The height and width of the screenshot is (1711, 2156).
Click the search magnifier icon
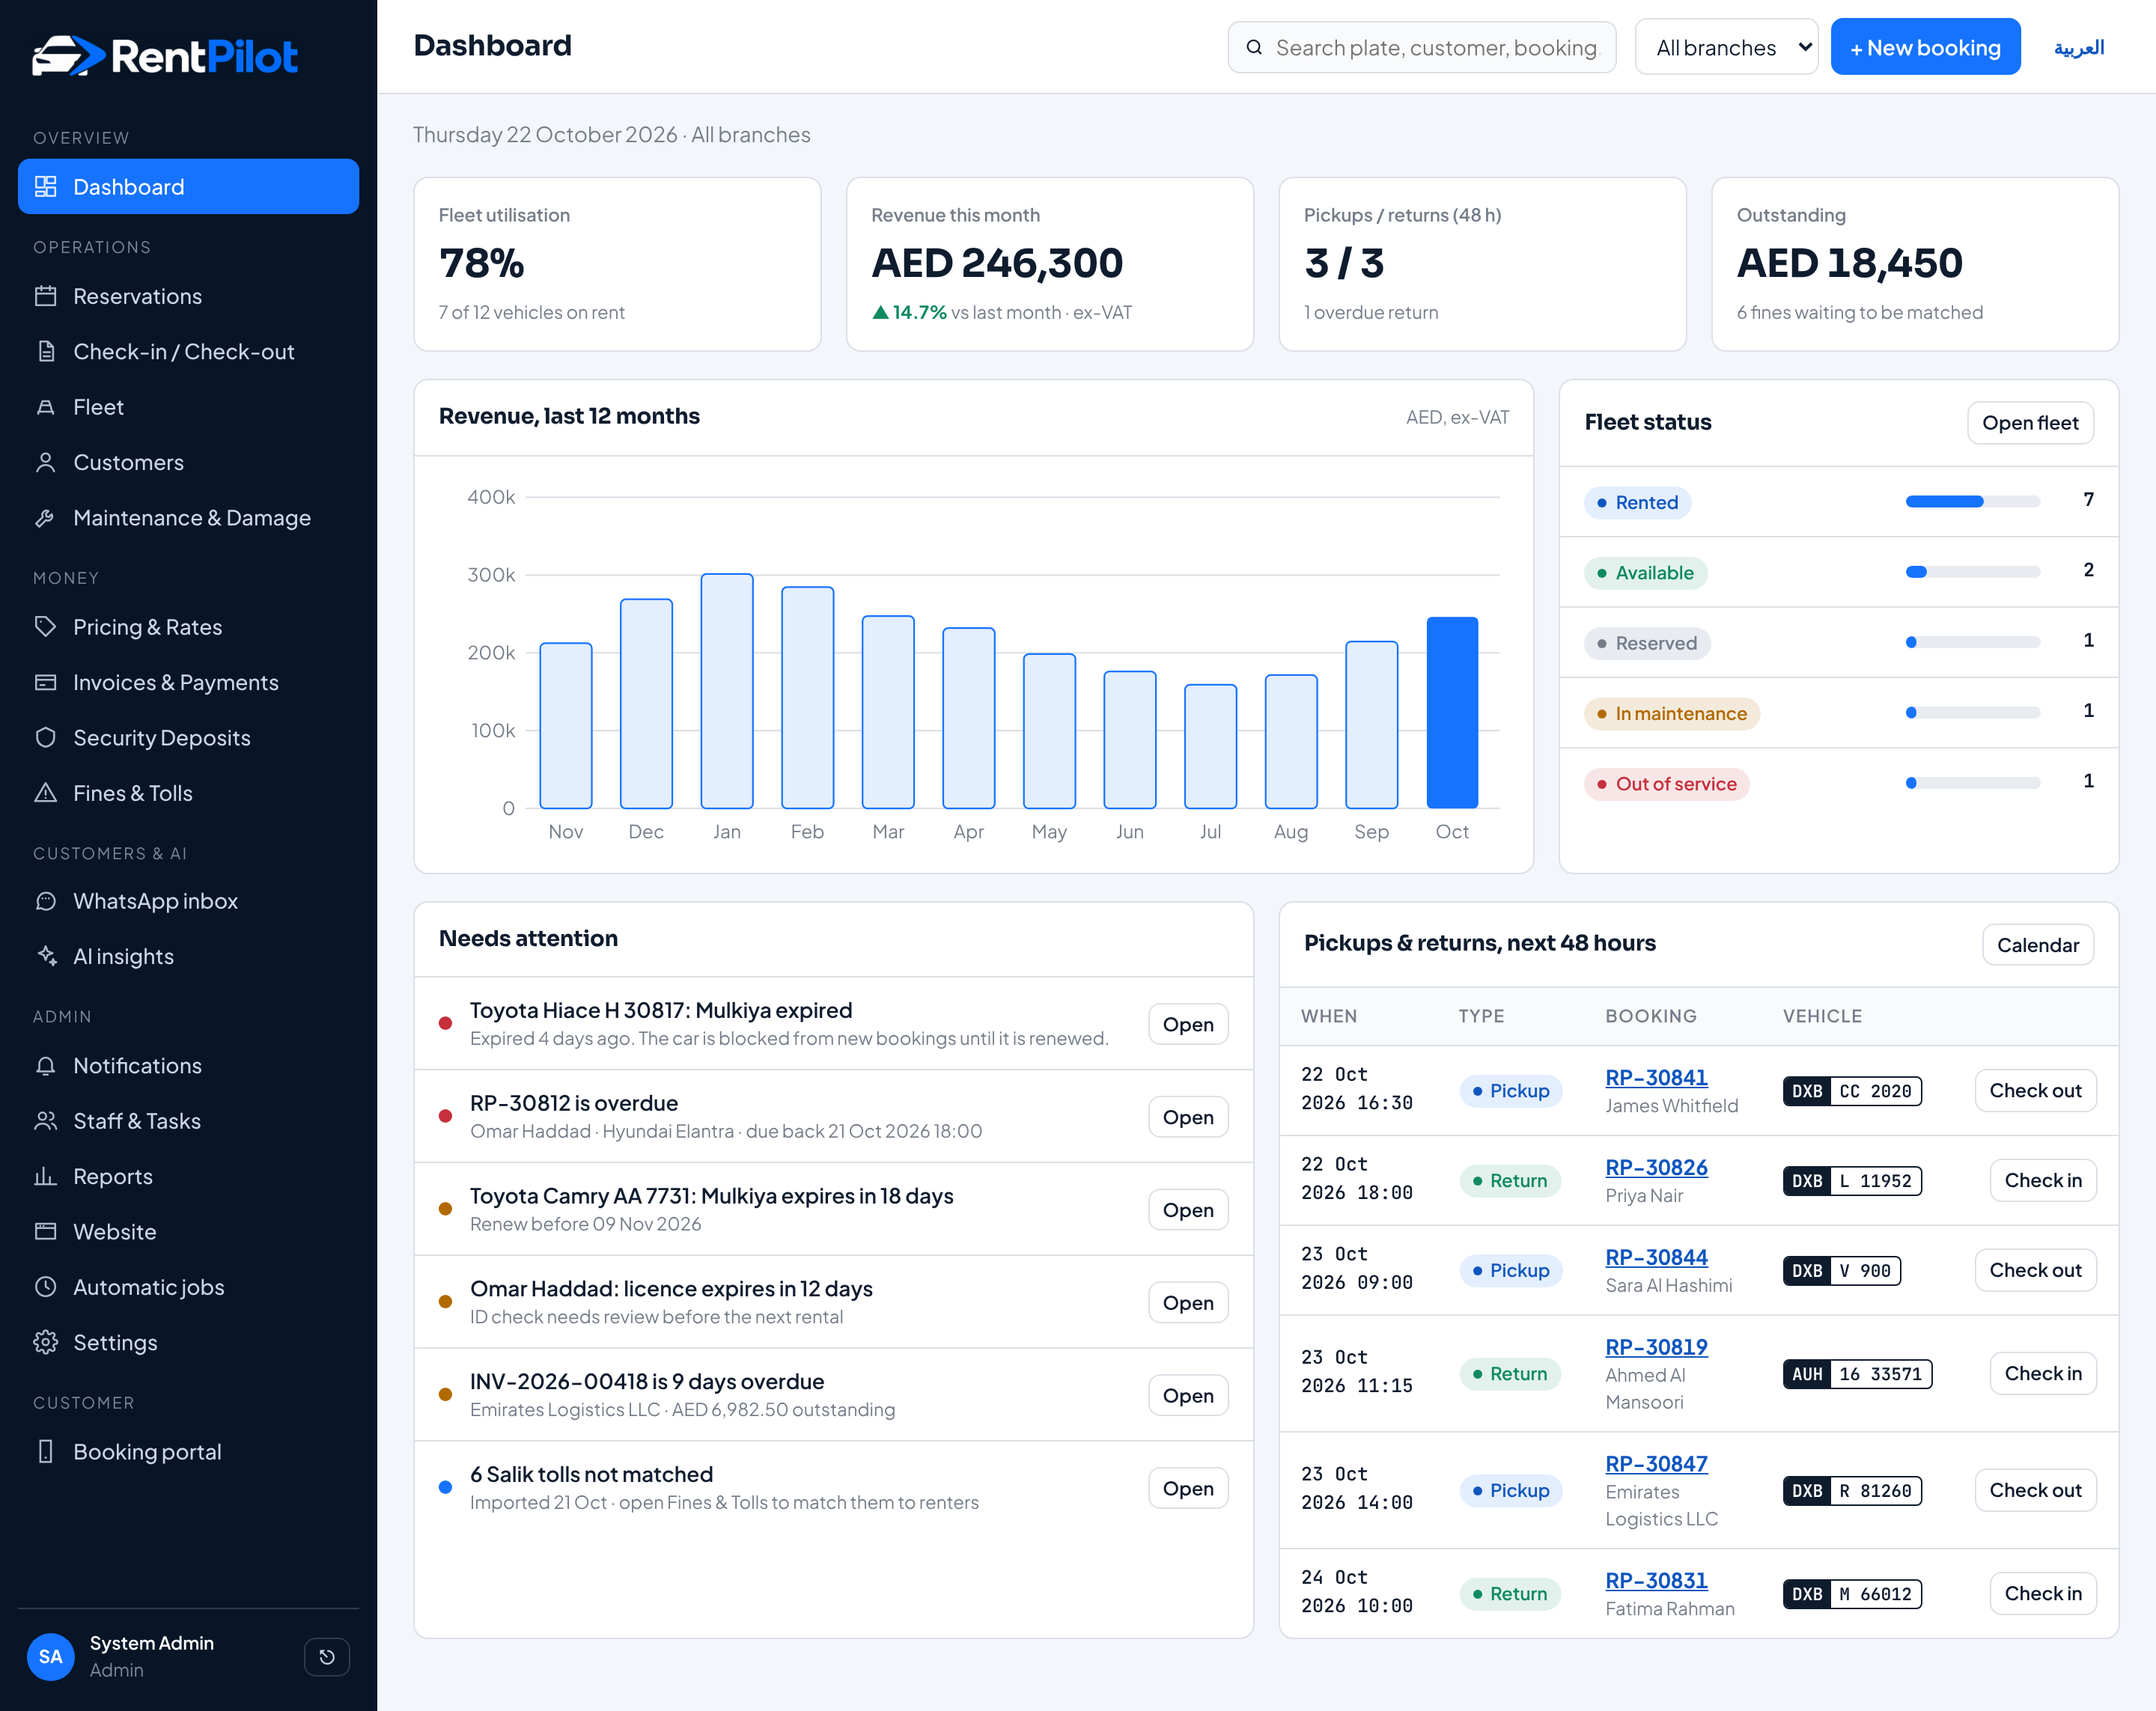(1254, 47)
